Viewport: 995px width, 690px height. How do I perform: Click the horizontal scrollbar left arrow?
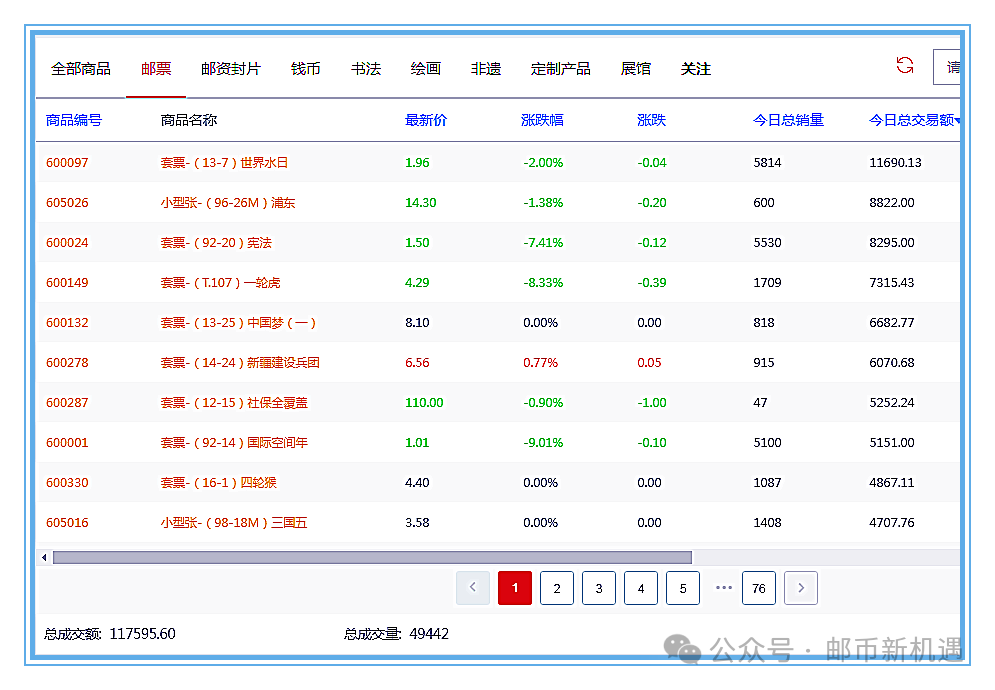point(44,557)
